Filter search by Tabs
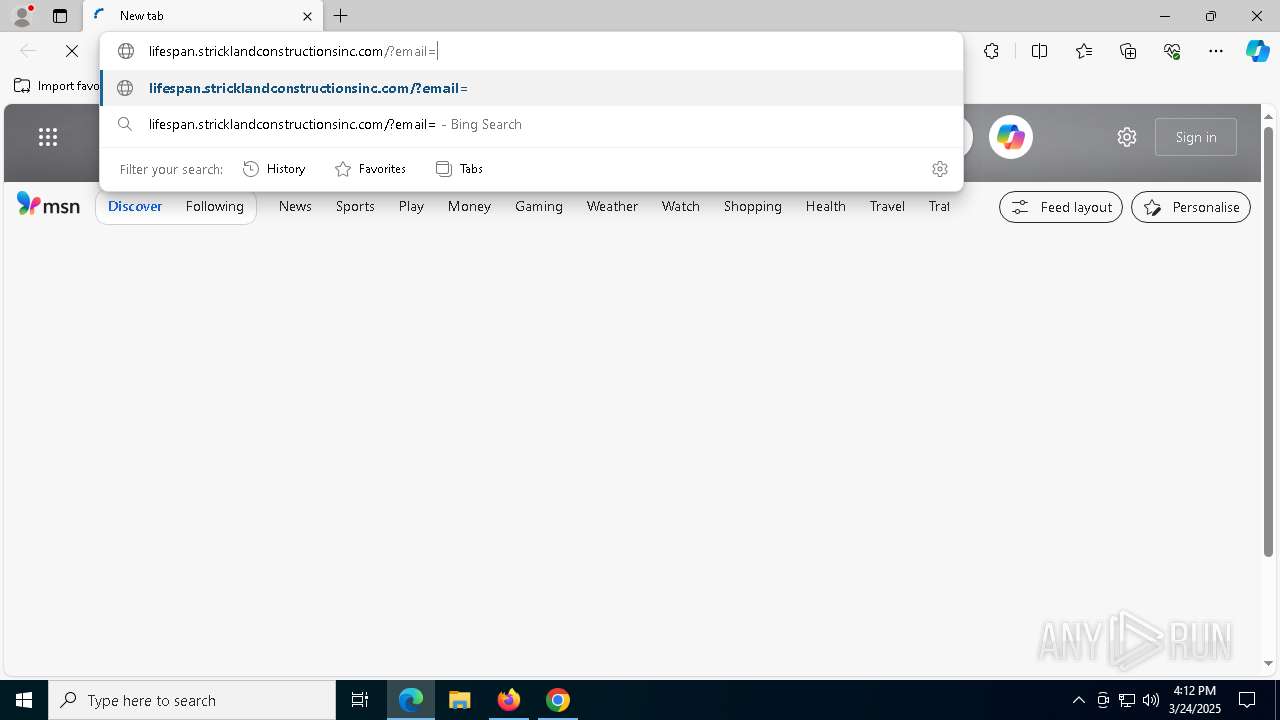The image size is (1280, 720). point(460,169)
